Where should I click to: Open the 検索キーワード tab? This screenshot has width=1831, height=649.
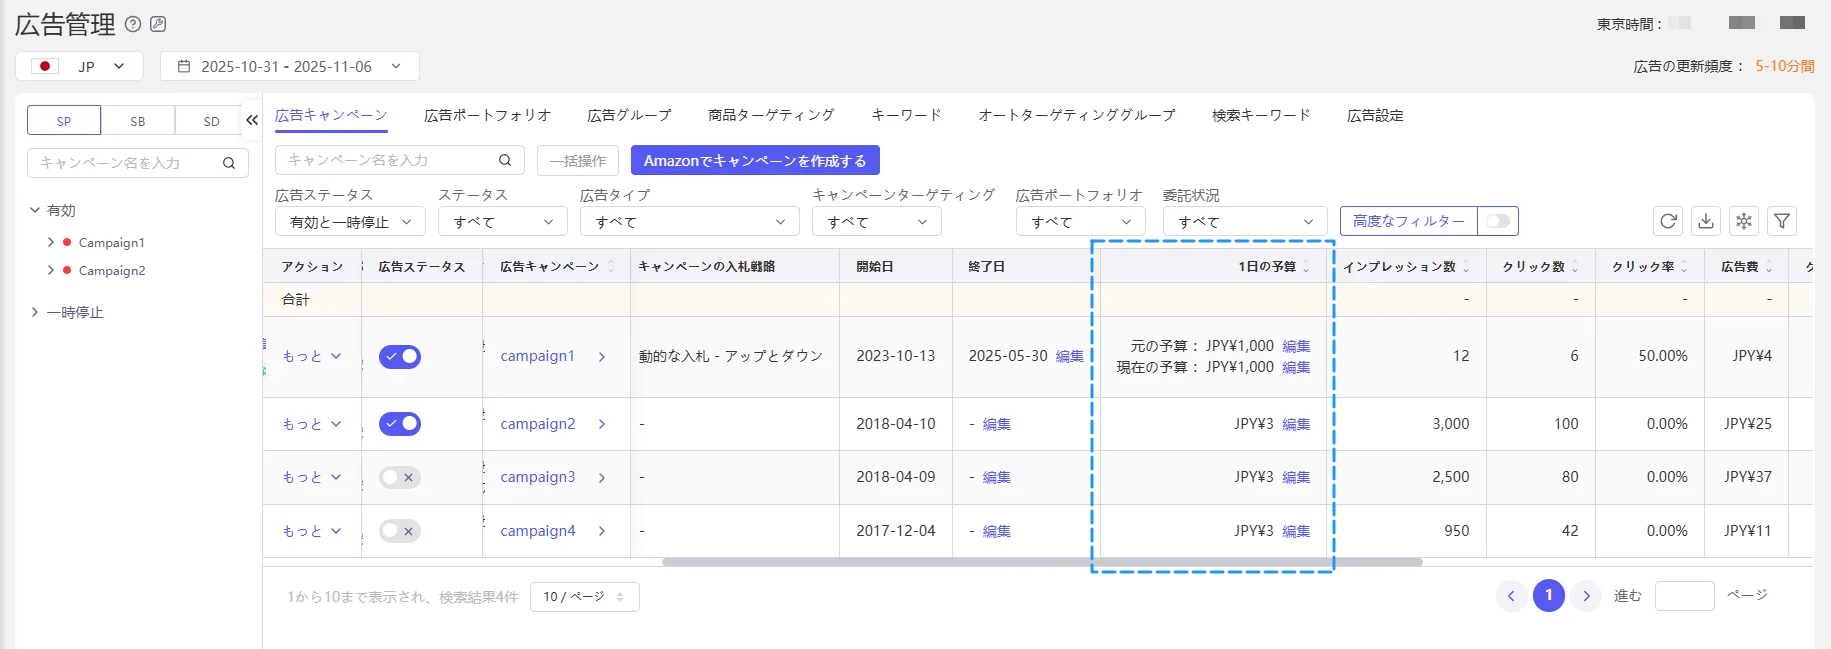pyautogui.click(x=1261, y=115)
